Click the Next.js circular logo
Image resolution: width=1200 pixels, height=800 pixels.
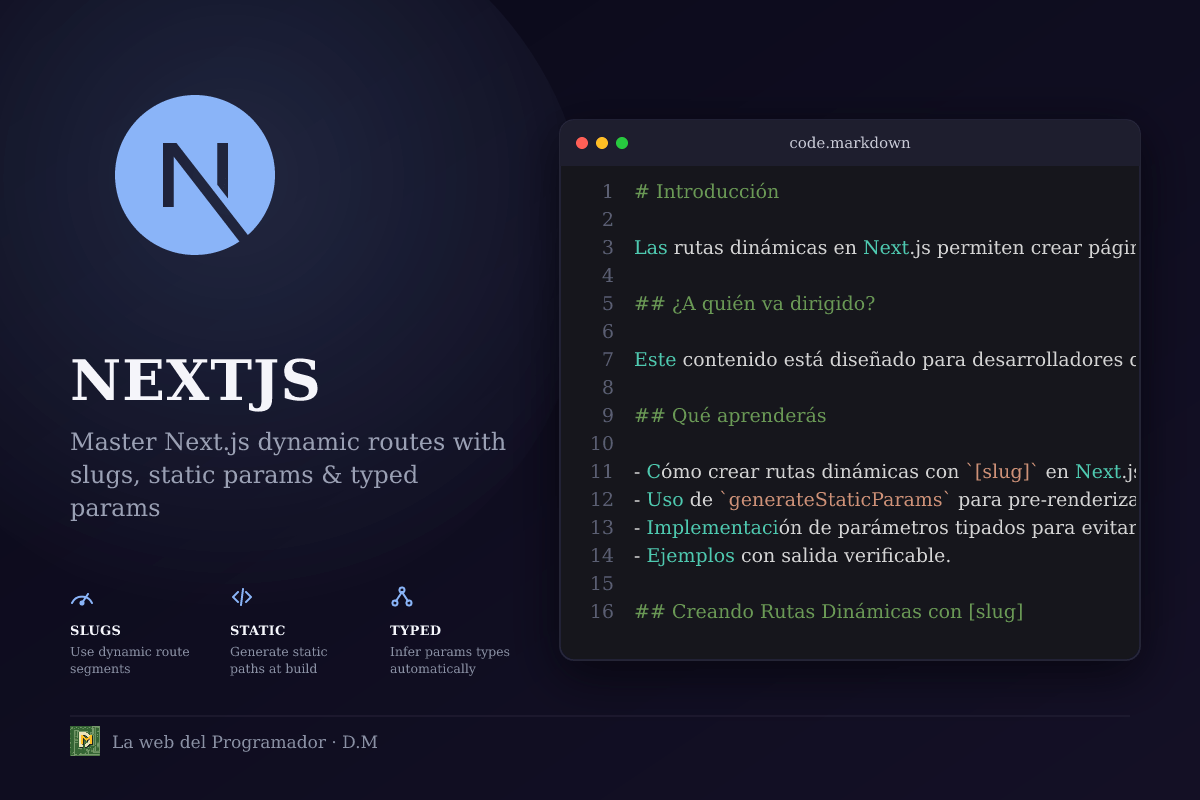(195, 175)
